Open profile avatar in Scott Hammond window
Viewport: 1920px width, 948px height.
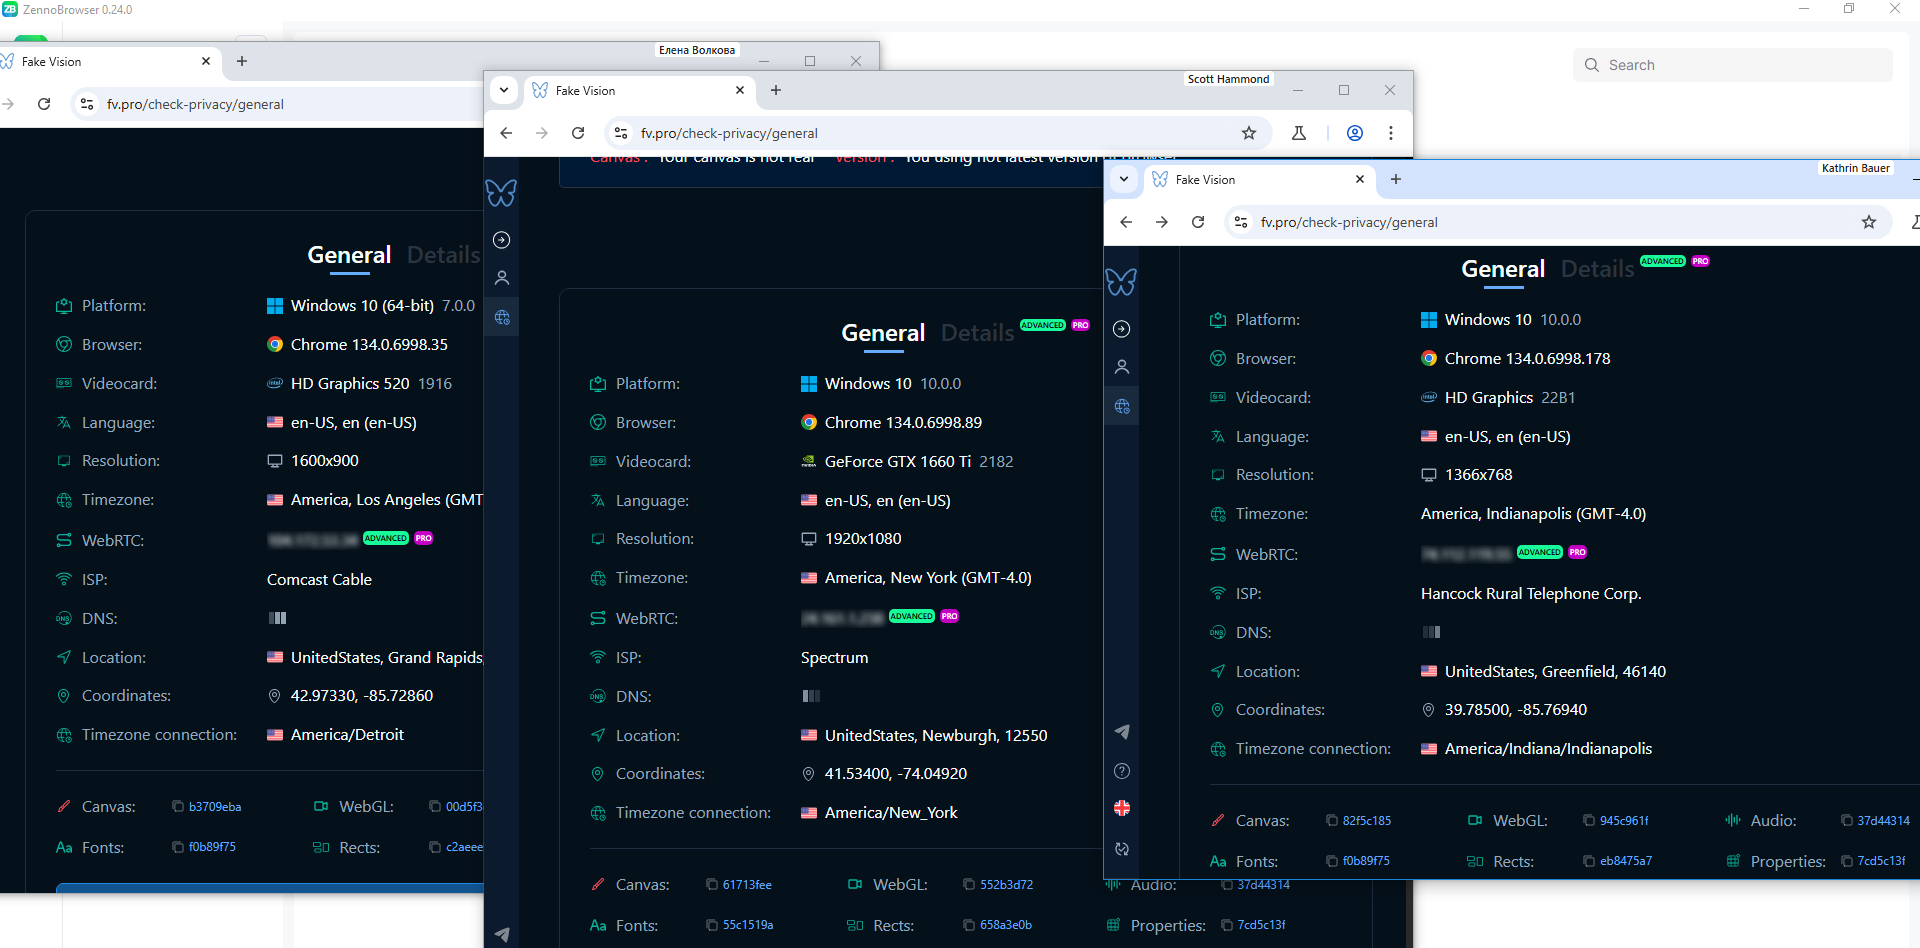click(x=1355, y=133)
